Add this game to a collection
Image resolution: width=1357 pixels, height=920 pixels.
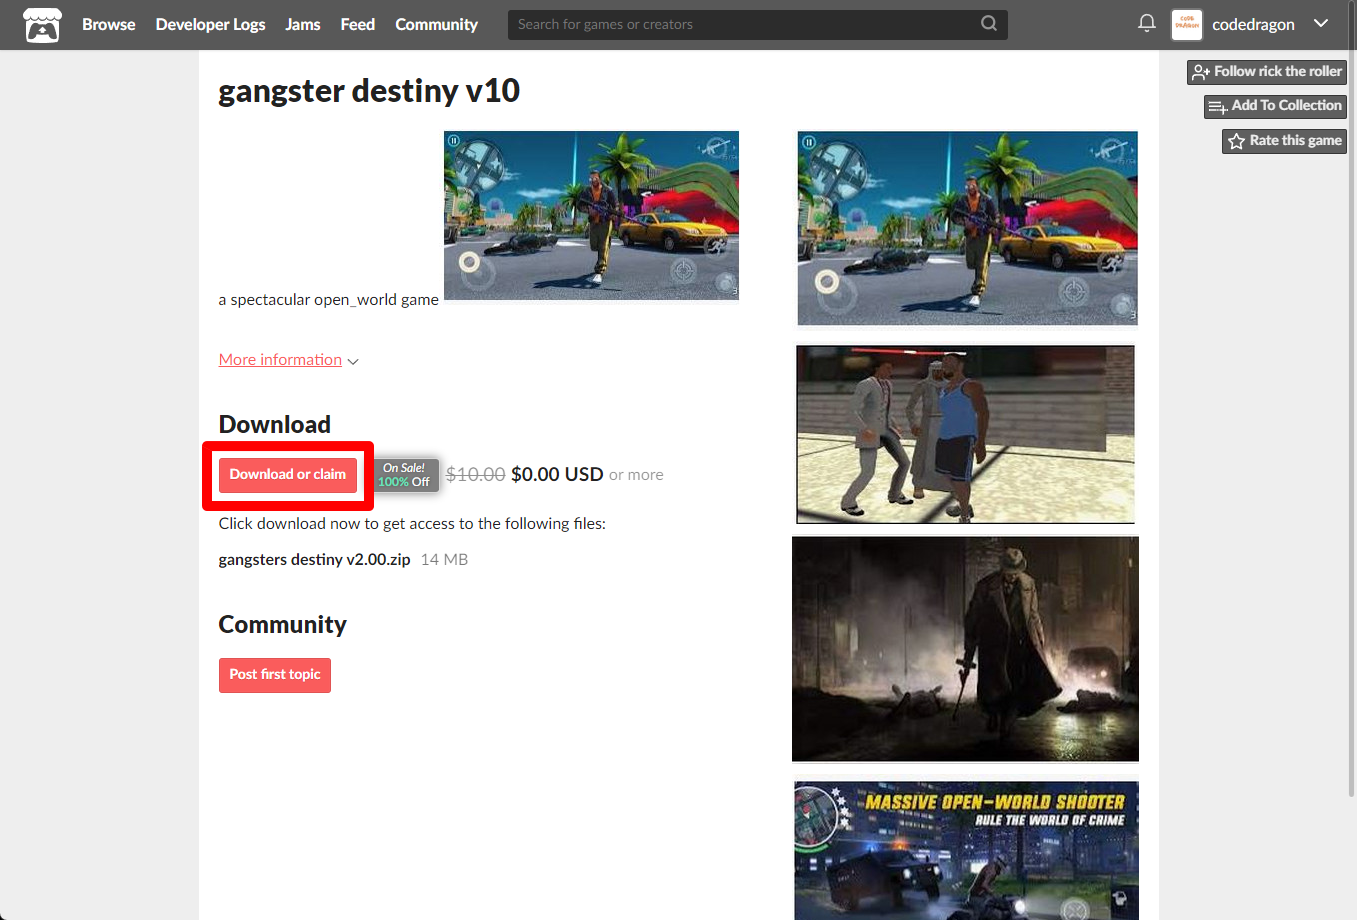1275,106
